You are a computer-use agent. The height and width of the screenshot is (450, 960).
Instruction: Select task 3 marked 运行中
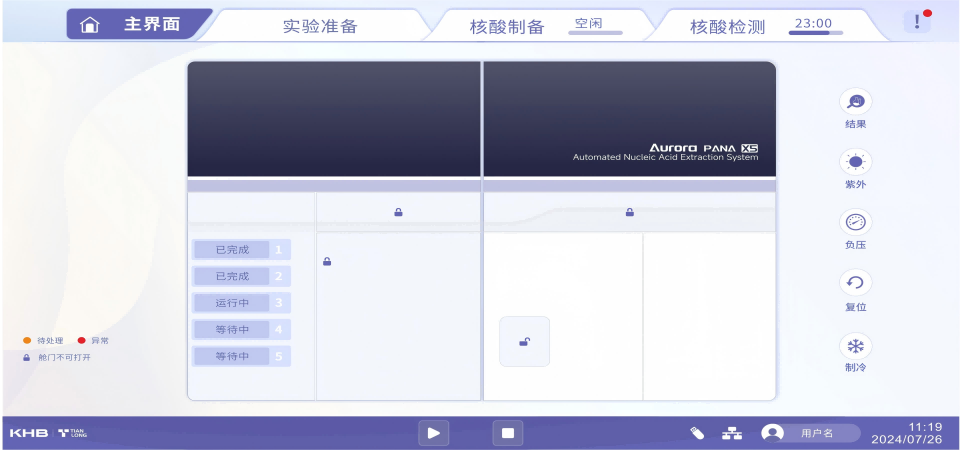(240, 303)
